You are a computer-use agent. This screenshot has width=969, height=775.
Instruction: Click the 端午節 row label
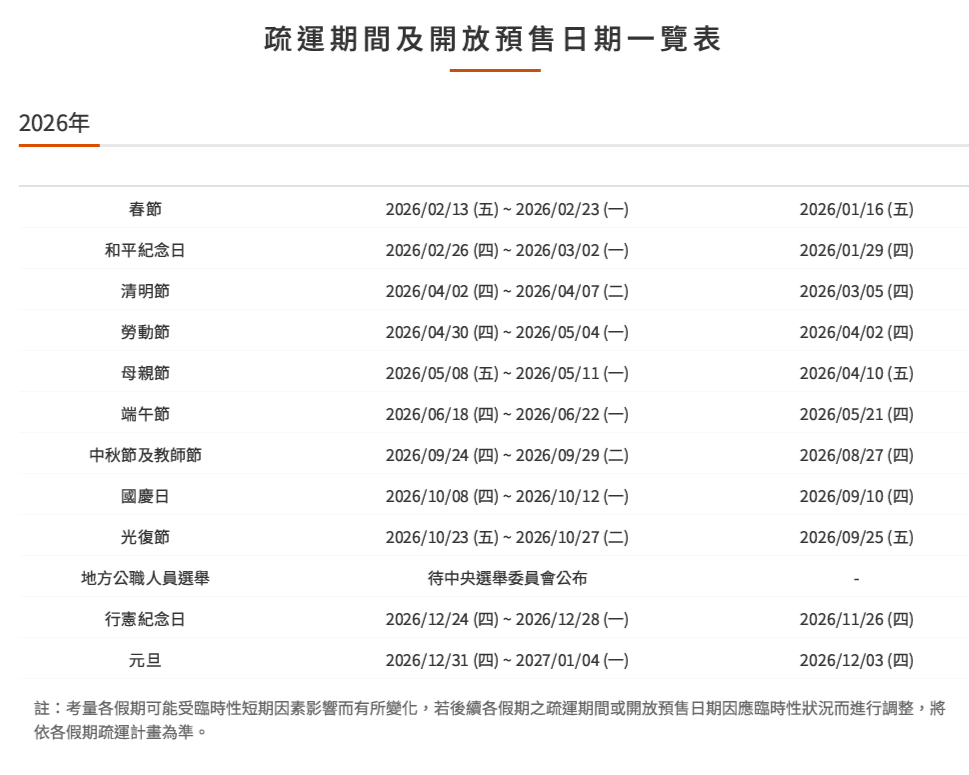[145, 415]
